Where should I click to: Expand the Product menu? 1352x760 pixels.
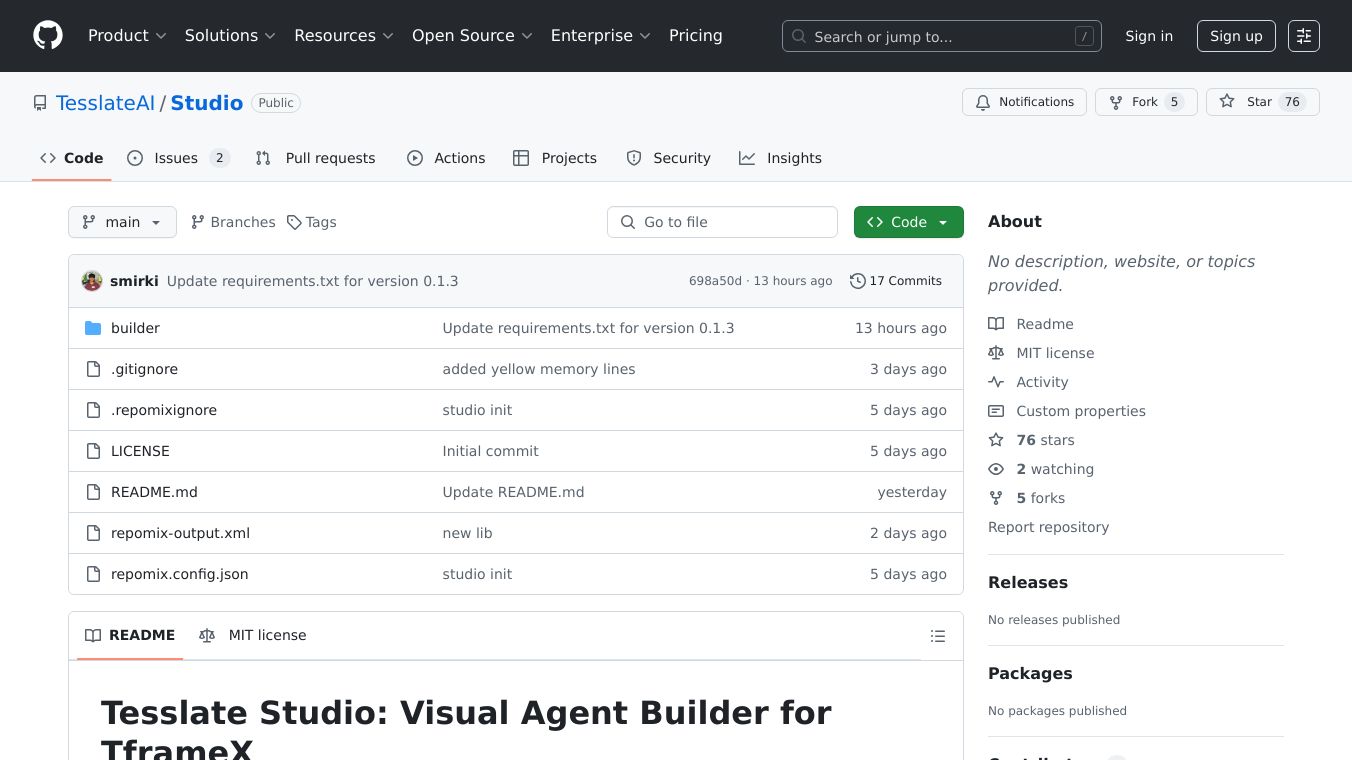[x=127, y=36]
